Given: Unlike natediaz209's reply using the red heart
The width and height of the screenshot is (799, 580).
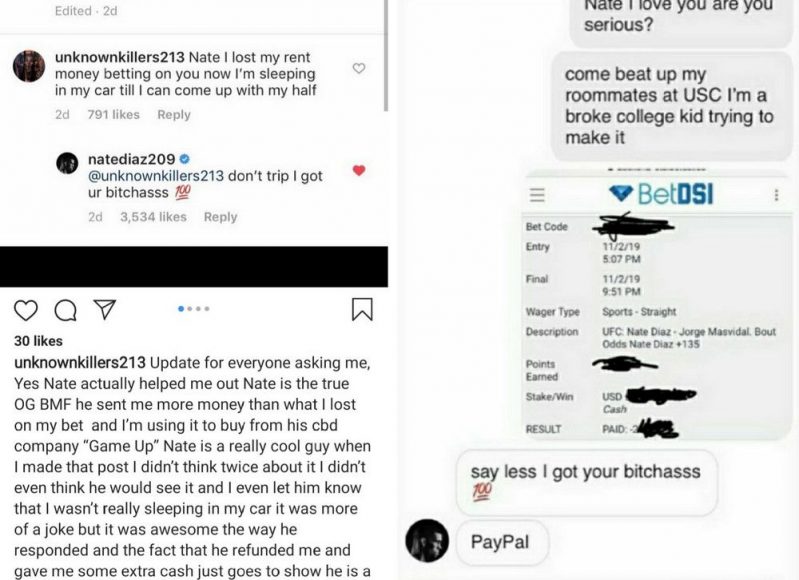Looking at the screenshot, I should [359, 170].
